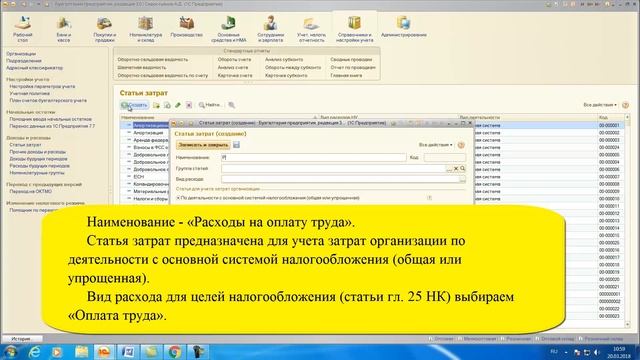Screen dimensions: 640x360
Task: Click the Создать button in Статьи затрат
Action: (134, 105)
